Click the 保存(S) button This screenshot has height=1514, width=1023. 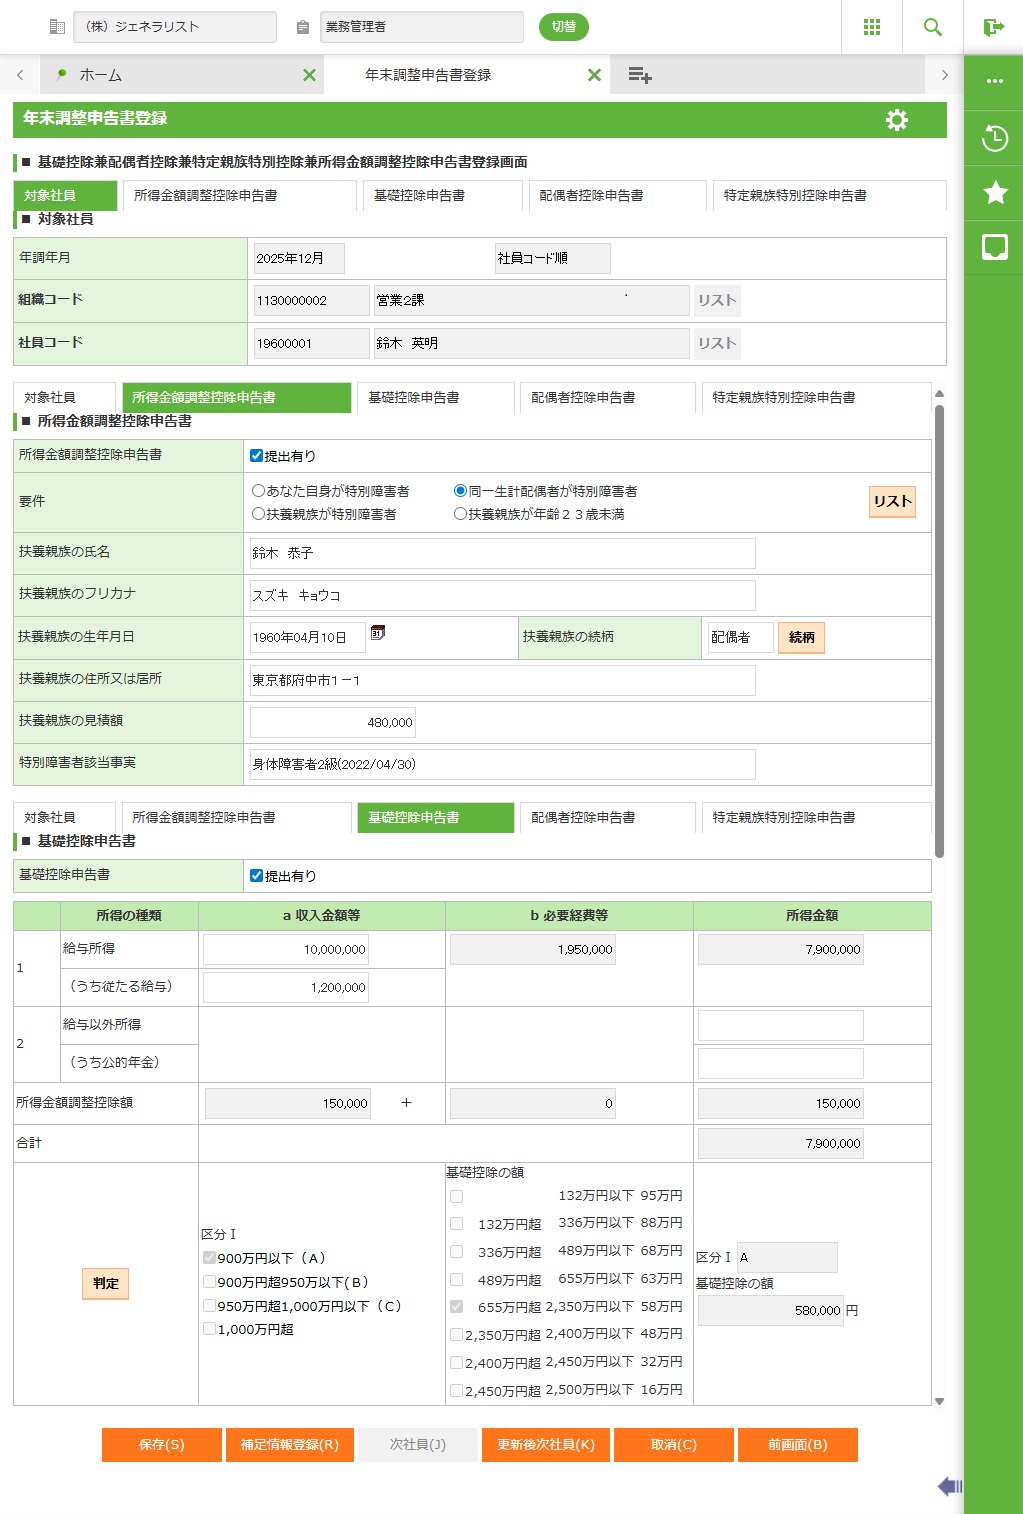(x=161, y=1444)
